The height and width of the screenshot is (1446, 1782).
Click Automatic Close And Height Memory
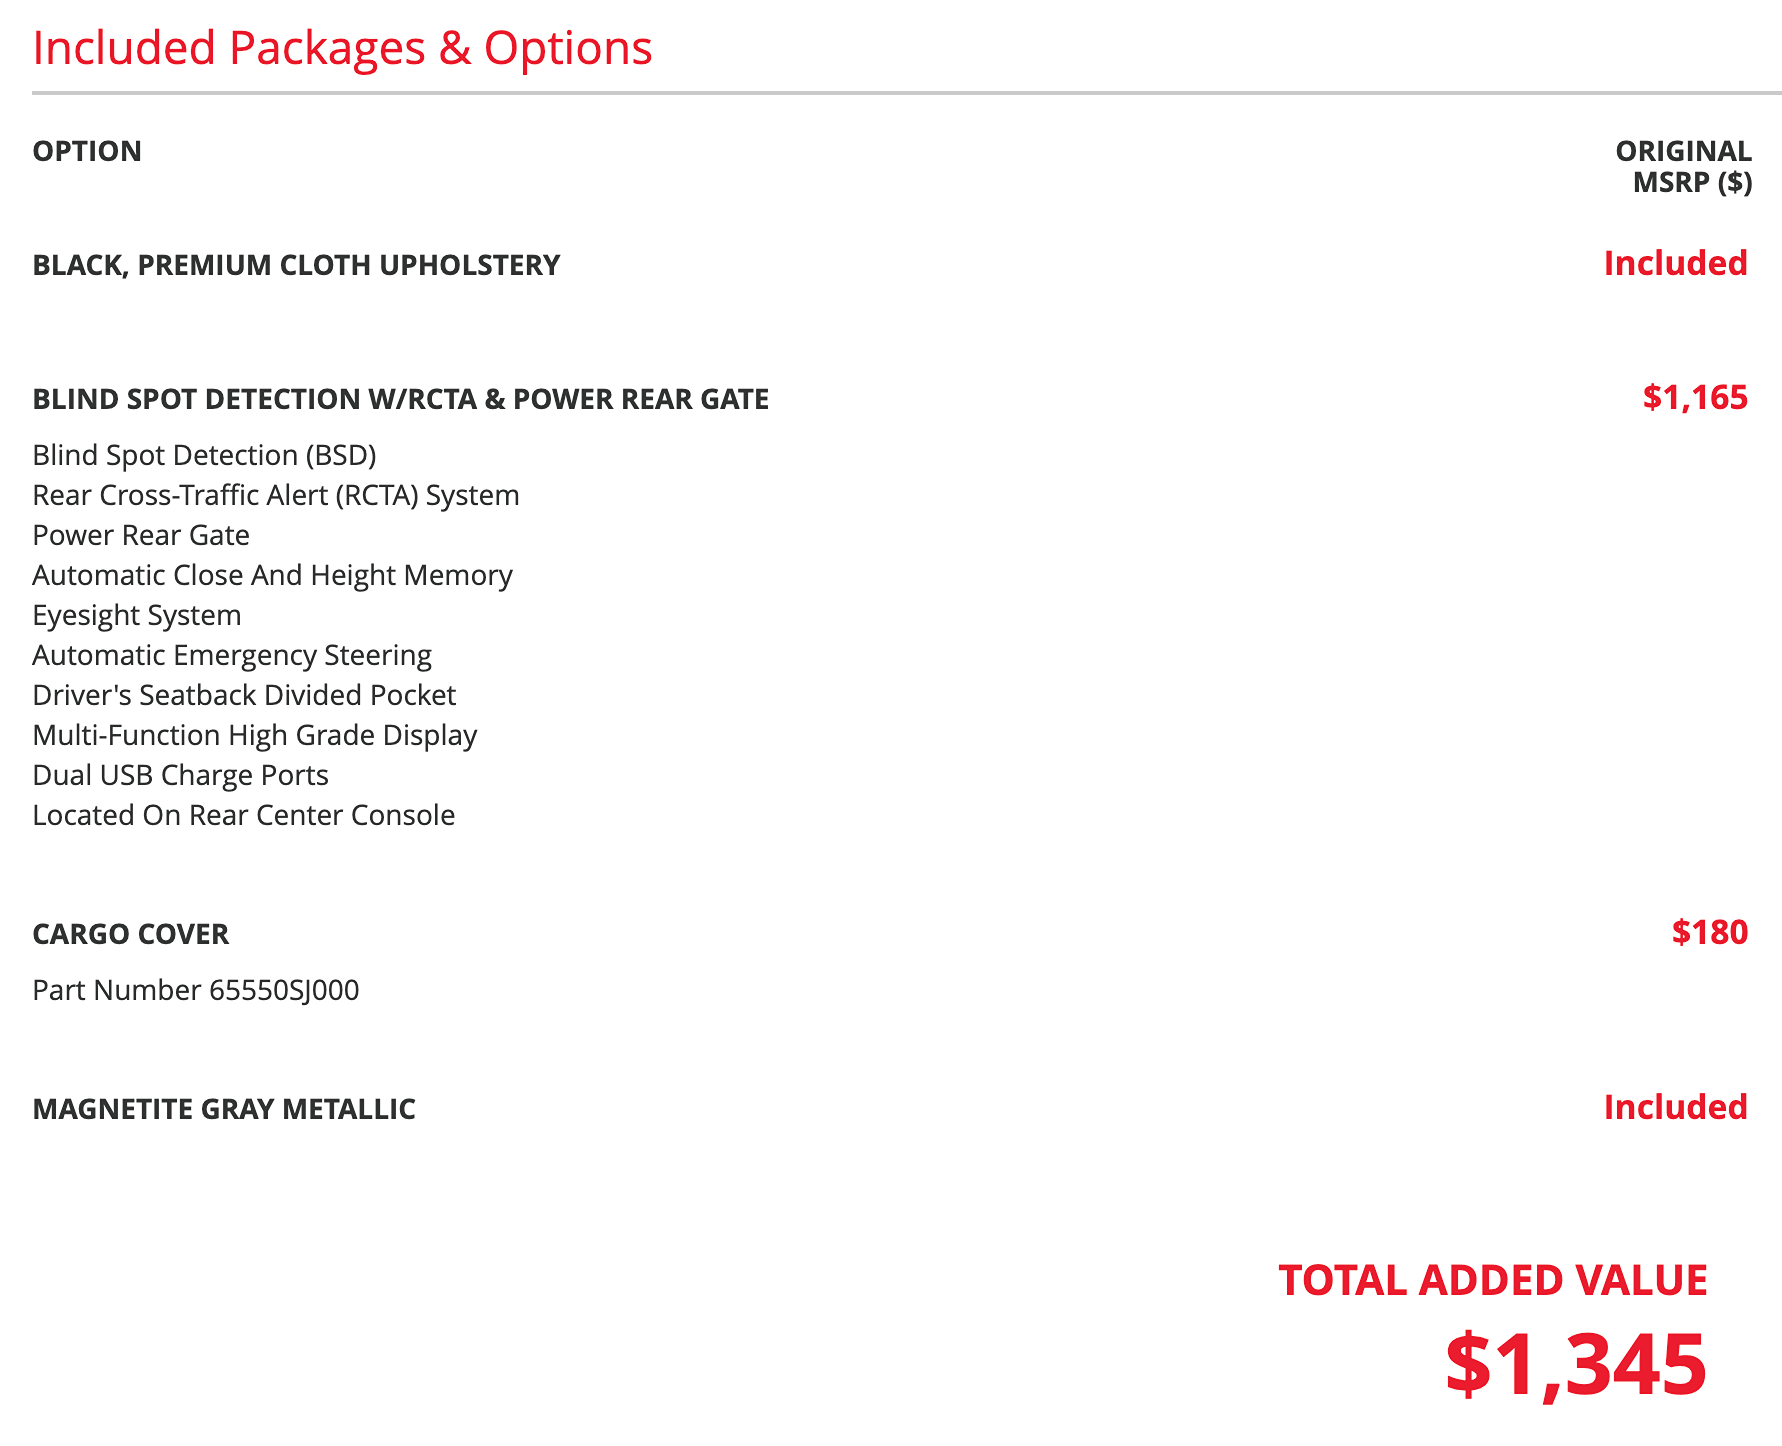[x=272, y=575]
